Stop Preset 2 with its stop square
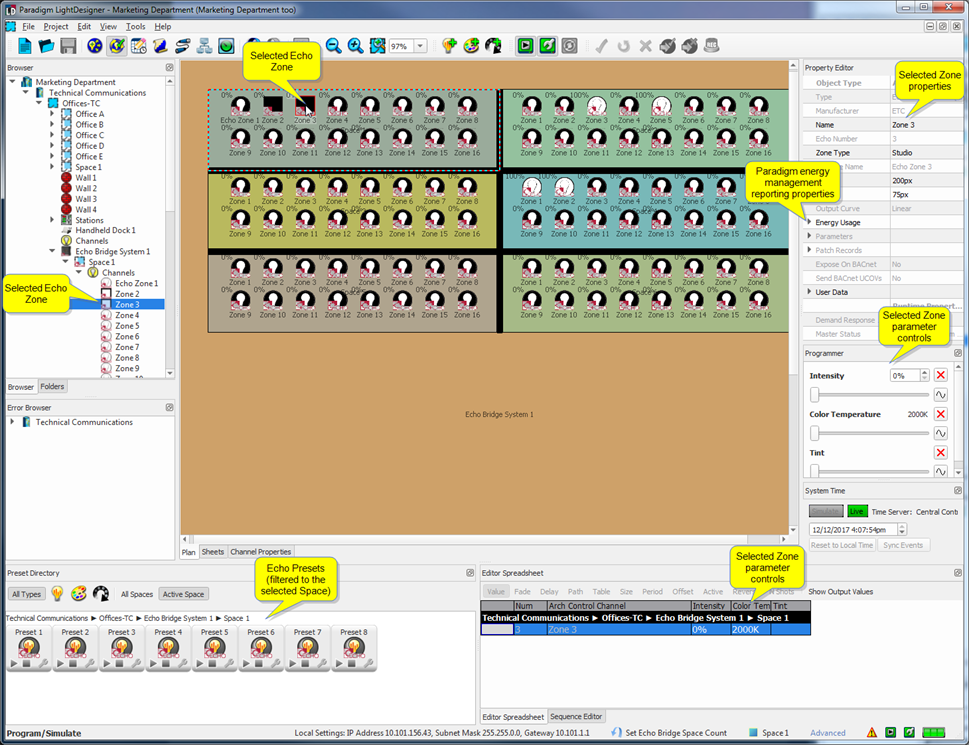 pos(73,663)
